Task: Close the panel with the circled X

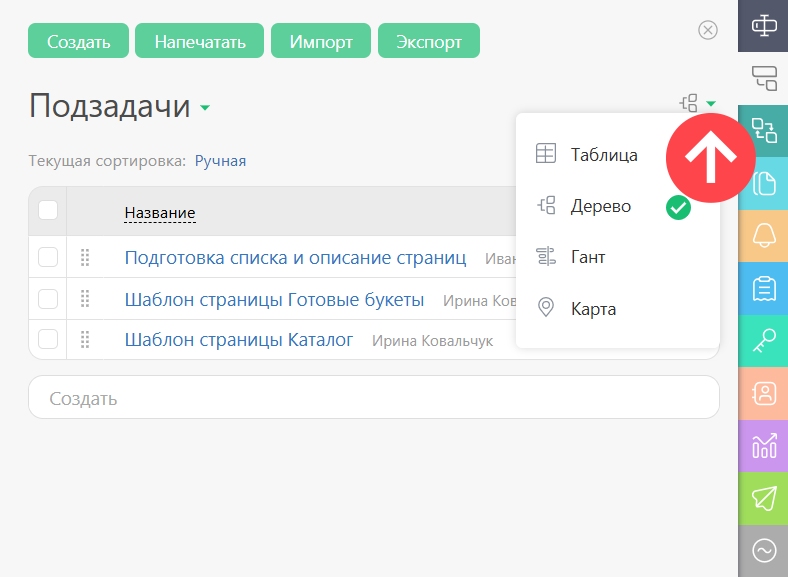Action: (x=708, y=30)
